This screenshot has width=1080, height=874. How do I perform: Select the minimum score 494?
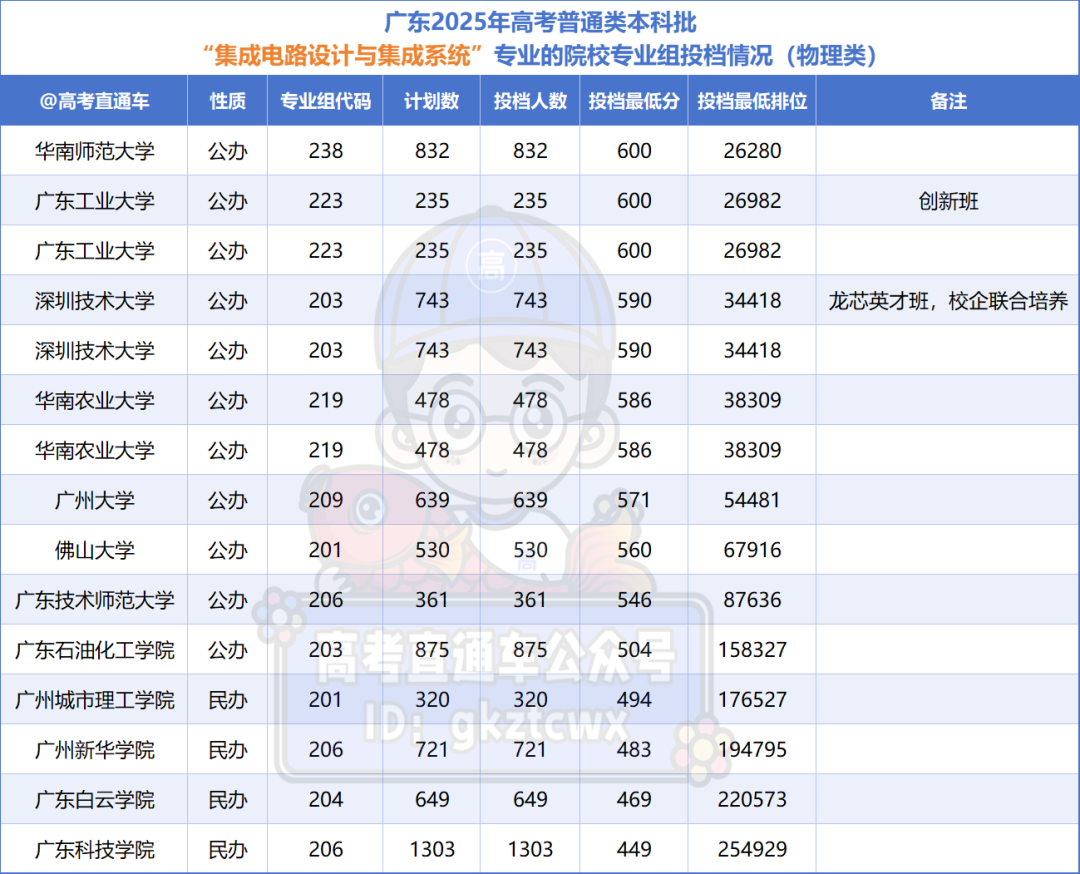(634, 700)
